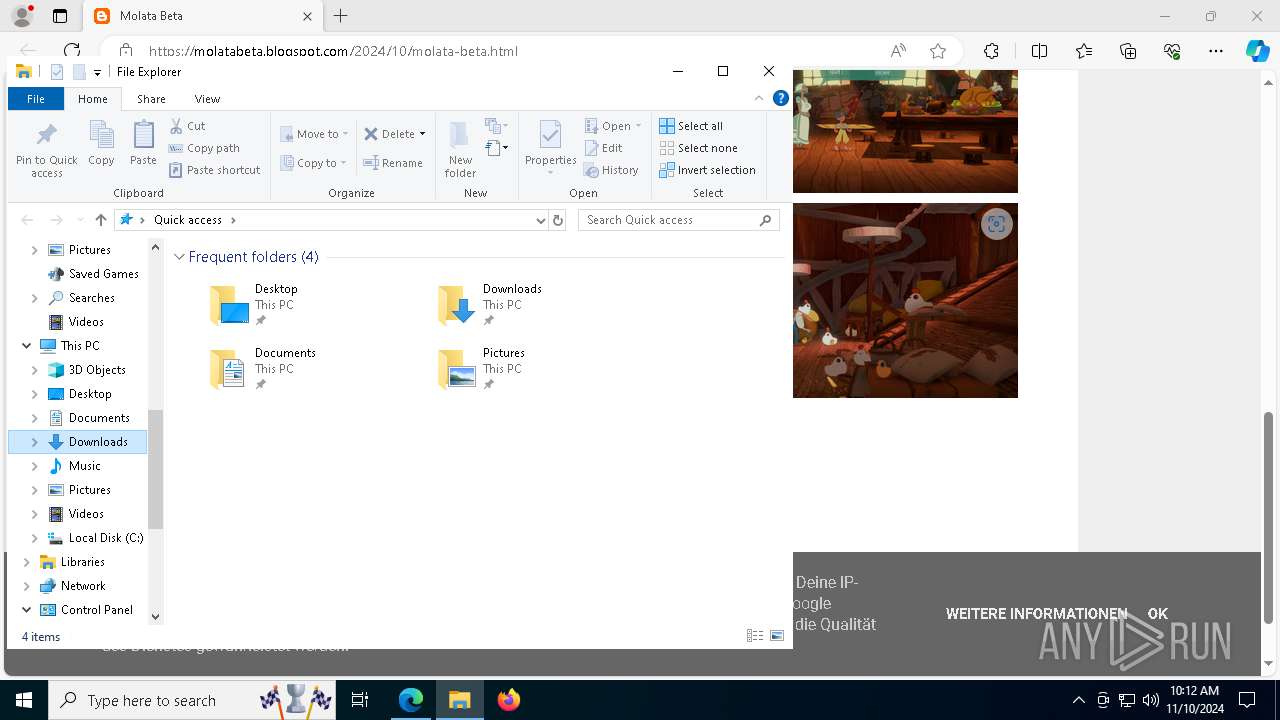Image resolution: width=1280 pixels, height=720 pixels.
Task: Open Copilot icon in Edge
Action: pos(1257,51)
